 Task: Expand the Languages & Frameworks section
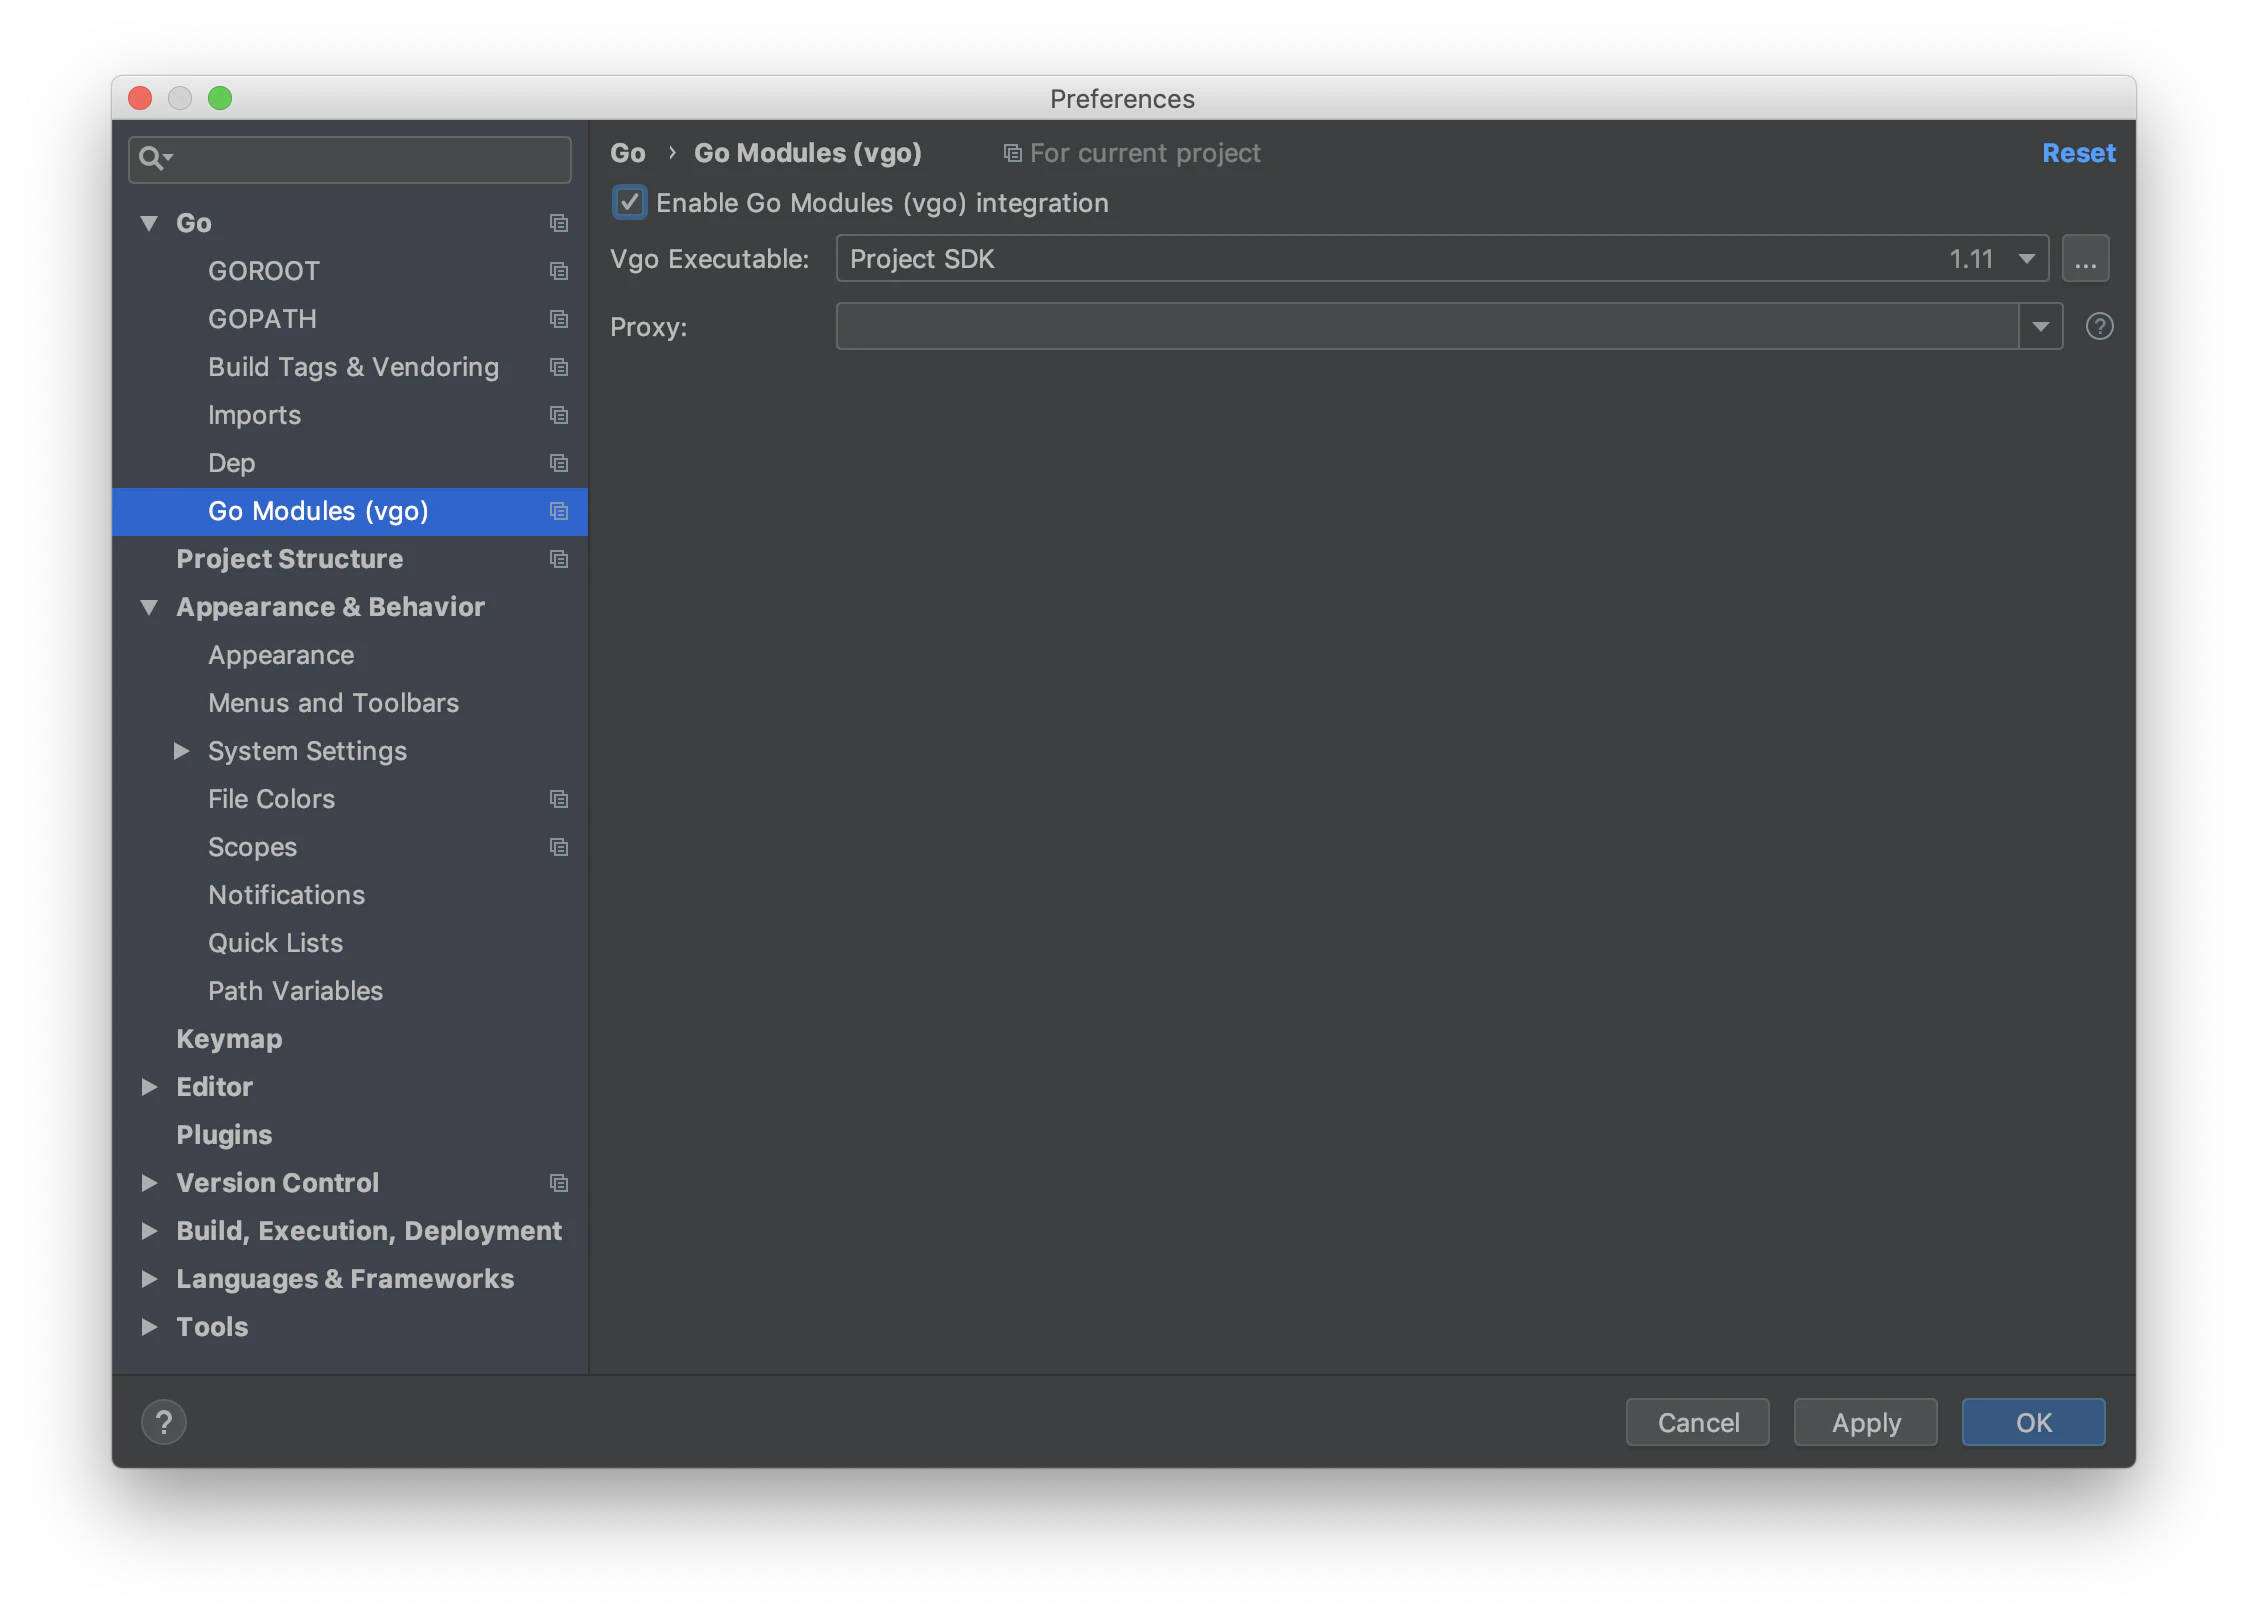[x=149, y=1279]
